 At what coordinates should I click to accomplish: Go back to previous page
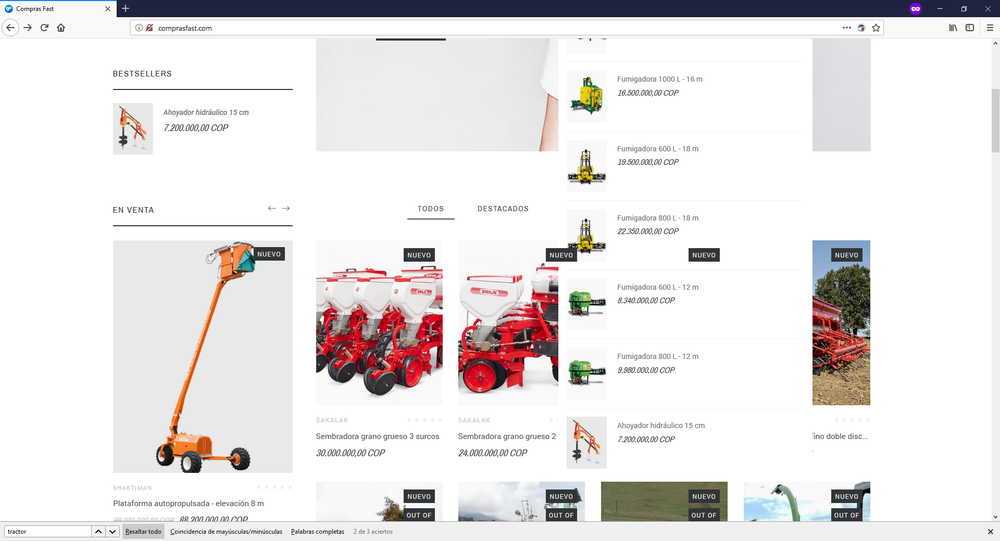(10, 27)
